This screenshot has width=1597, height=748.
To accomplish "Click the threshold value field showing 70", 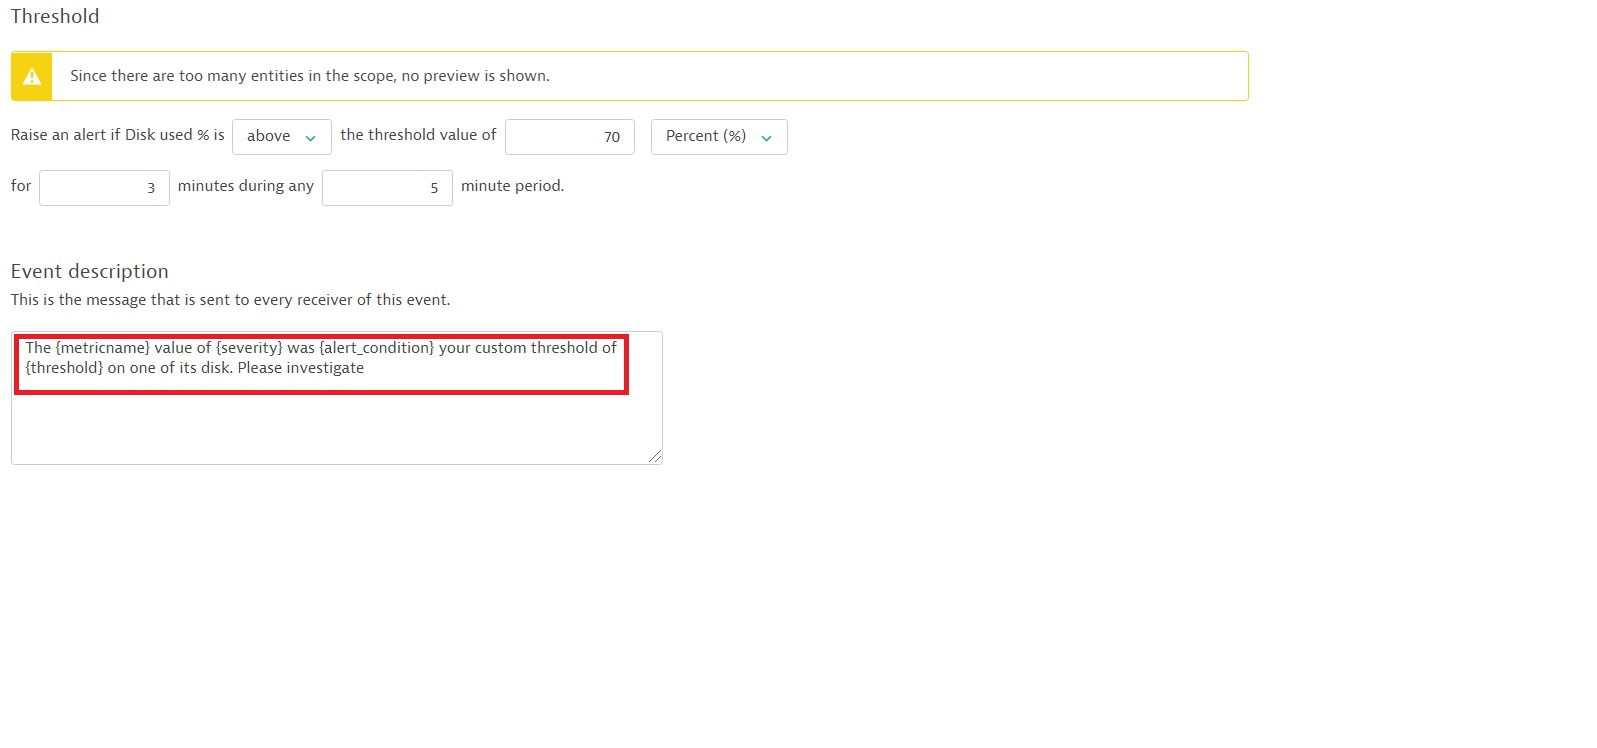I will 569,137.
